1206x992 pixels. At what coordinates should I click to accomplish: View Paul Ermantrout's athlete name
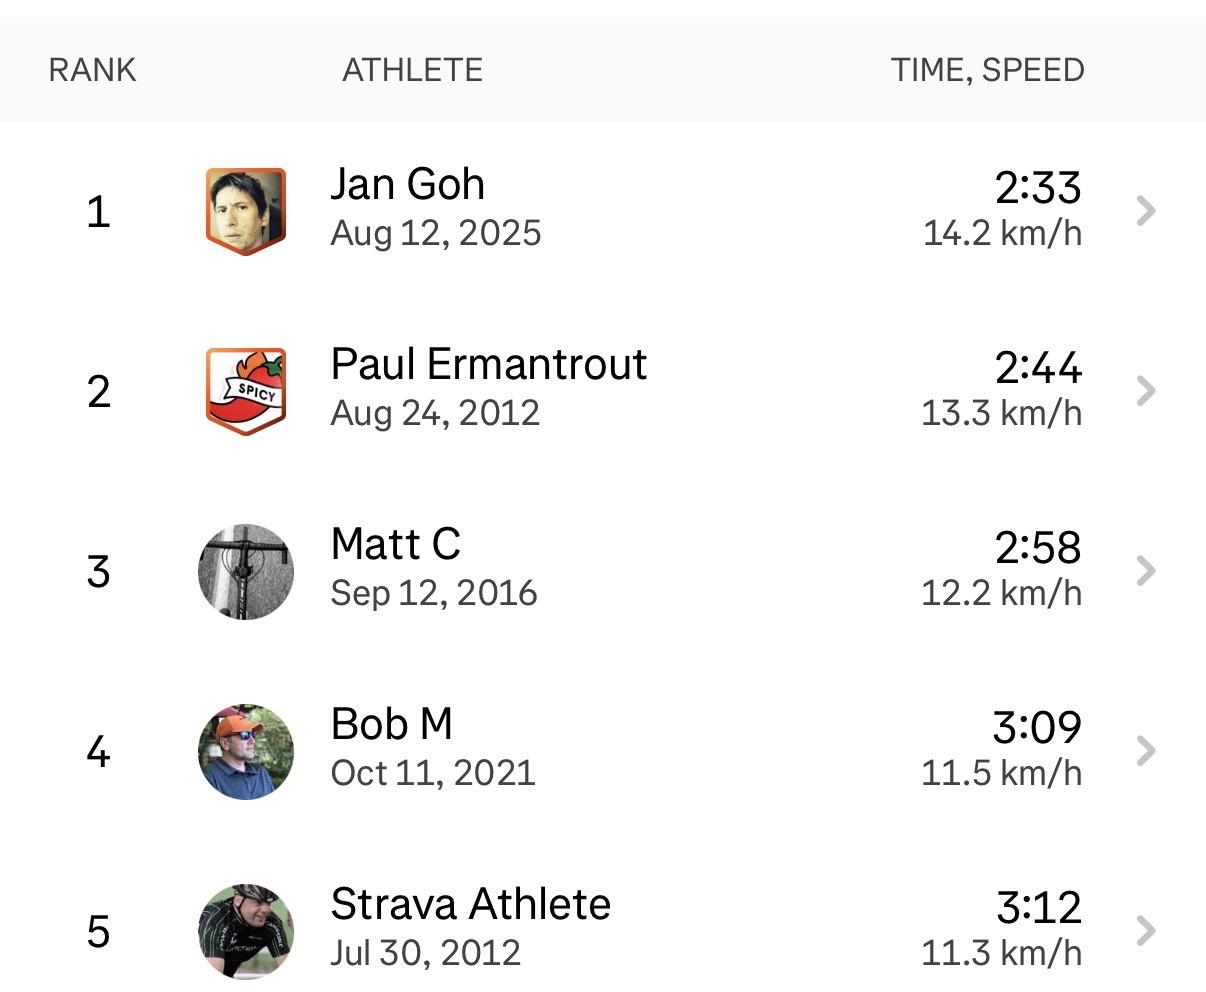(488, 365)
